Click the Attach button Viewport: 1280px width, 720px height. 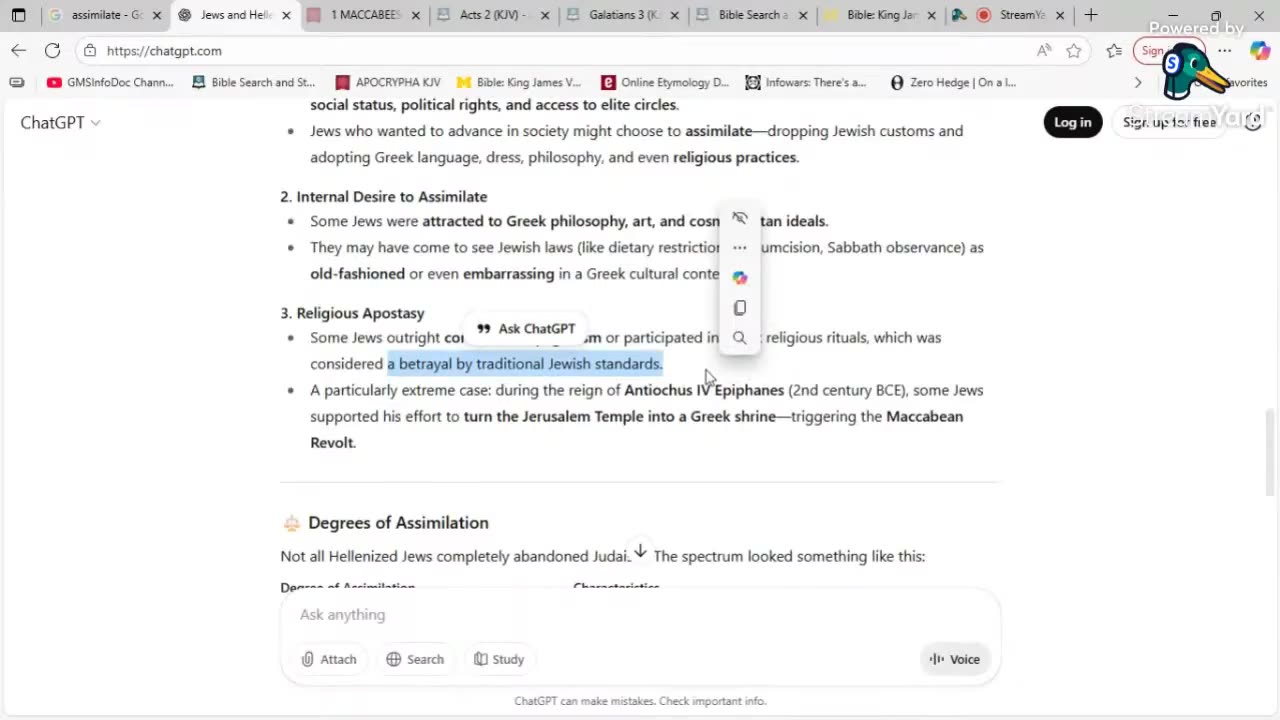pos(329,659)
